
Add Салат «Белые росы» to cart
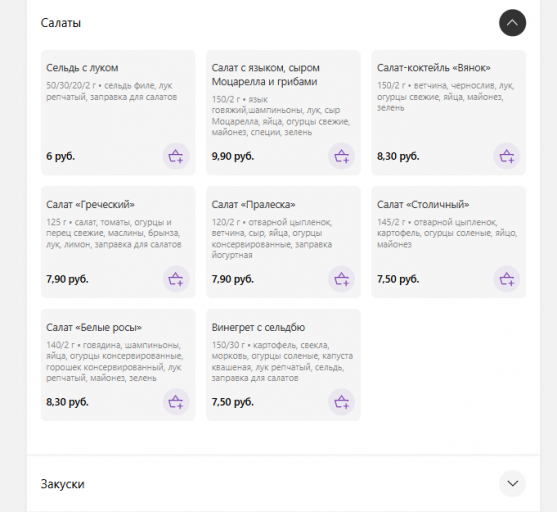click(176, 402)
